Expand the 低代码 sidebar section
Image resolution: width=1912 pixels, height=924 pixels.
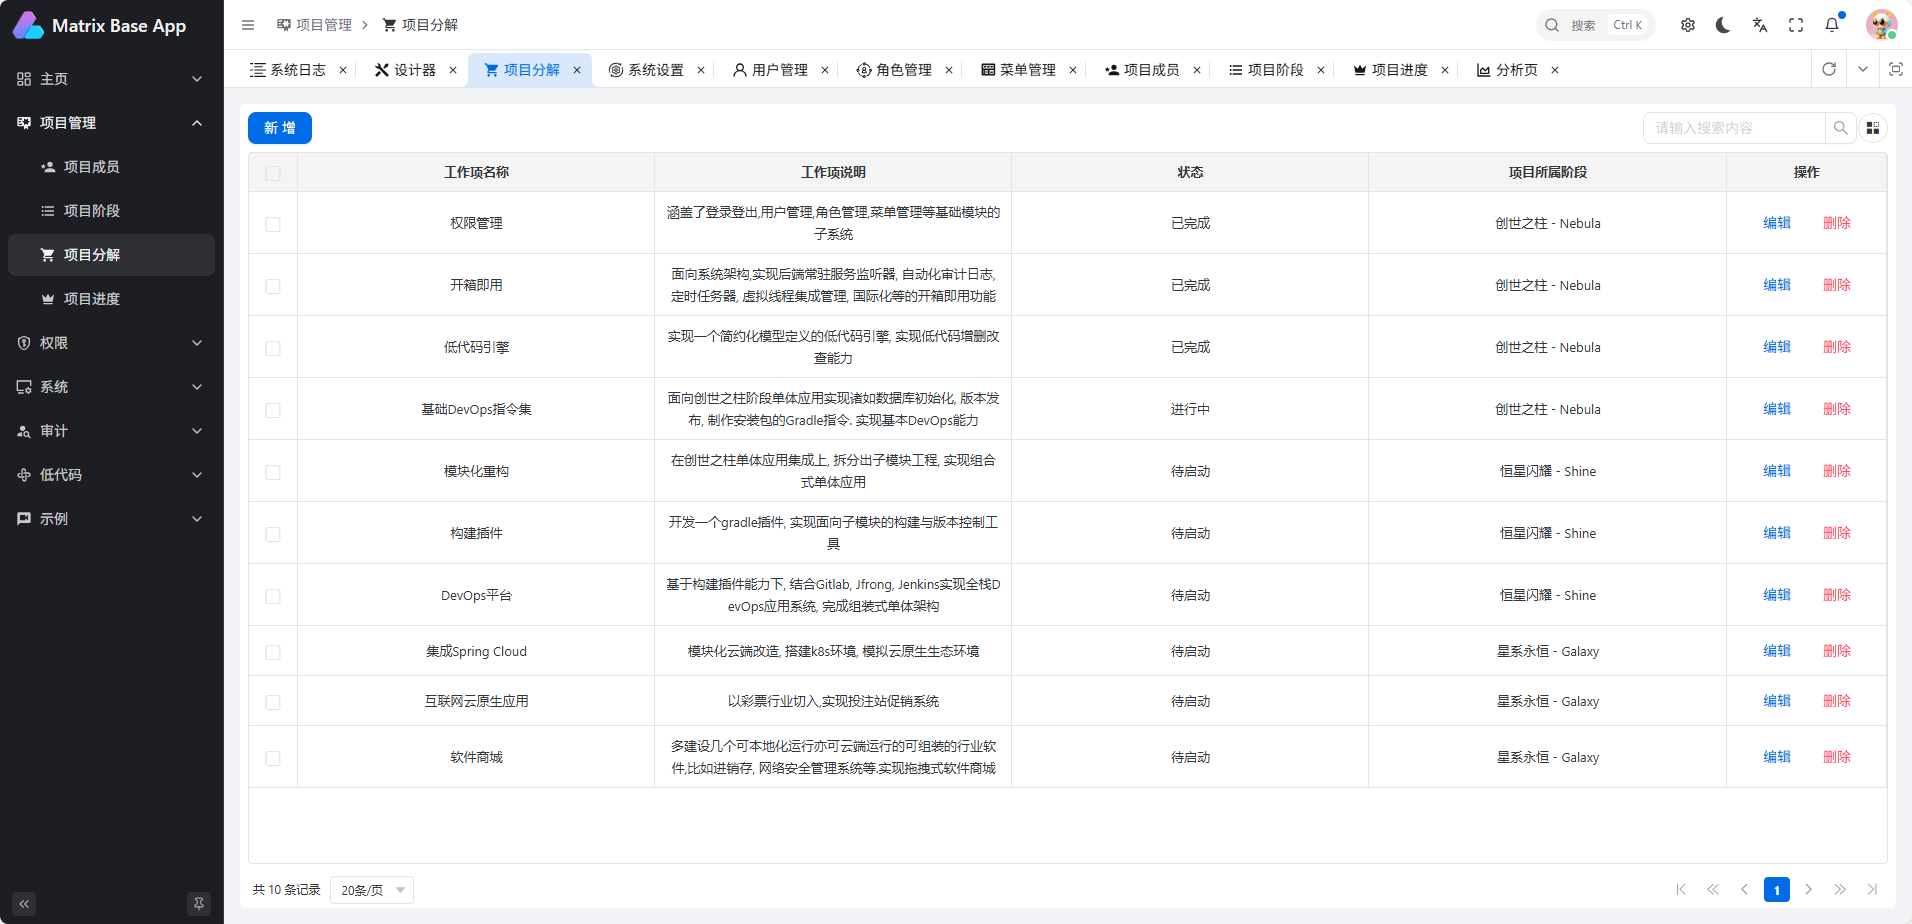(110, 475)
